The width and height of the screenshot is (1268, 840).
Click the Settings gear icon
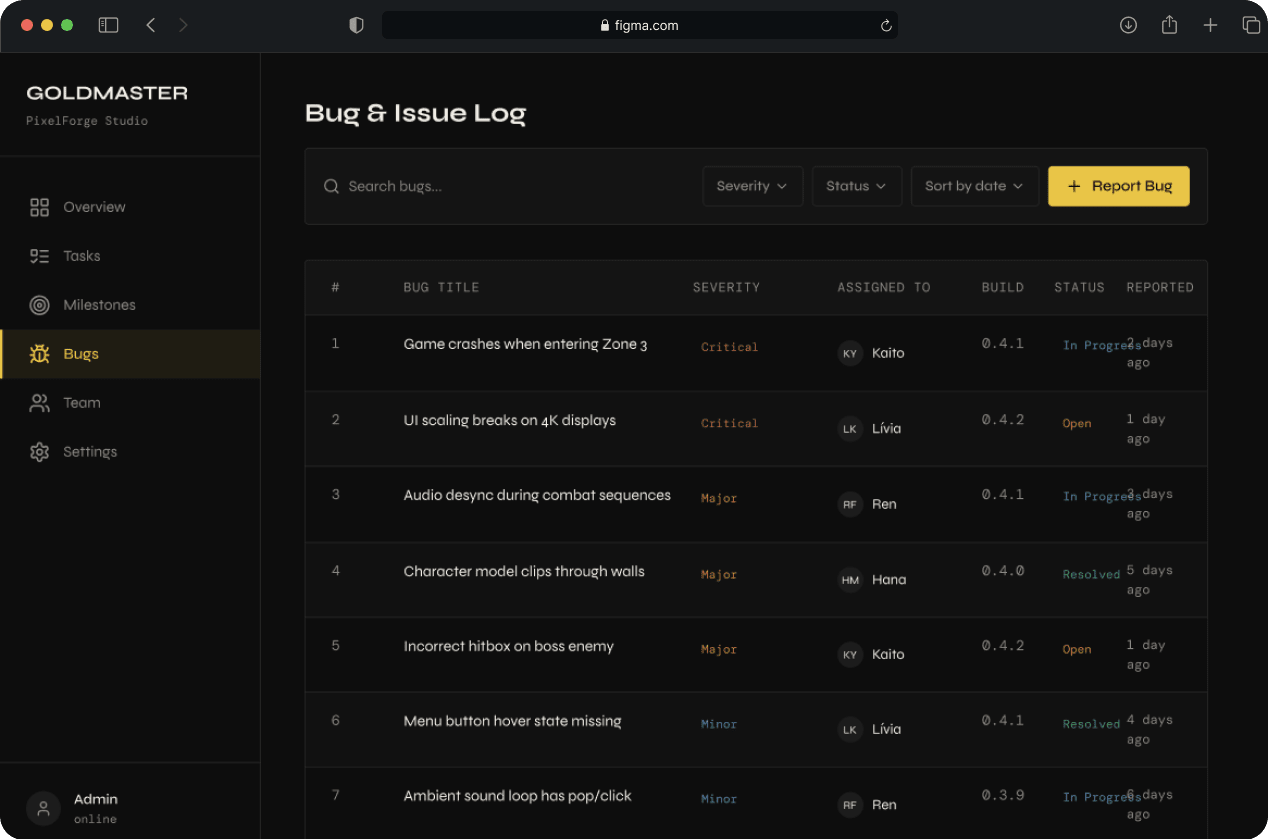[x=40, y=451]
